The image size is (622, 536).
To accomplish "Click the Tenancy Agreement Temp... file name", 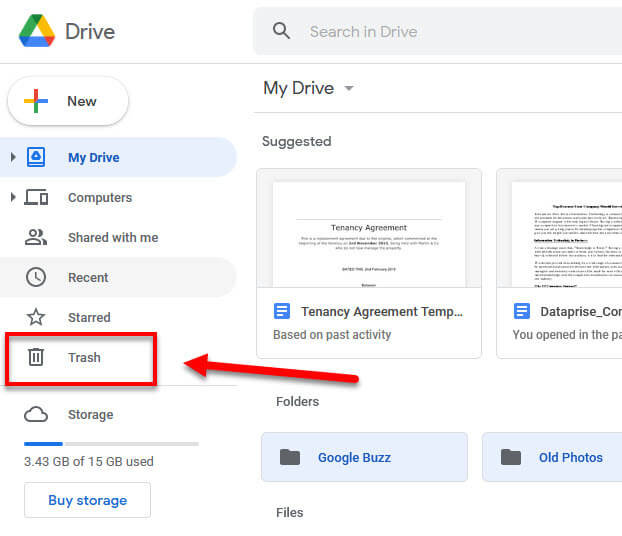I will (382, 312).
